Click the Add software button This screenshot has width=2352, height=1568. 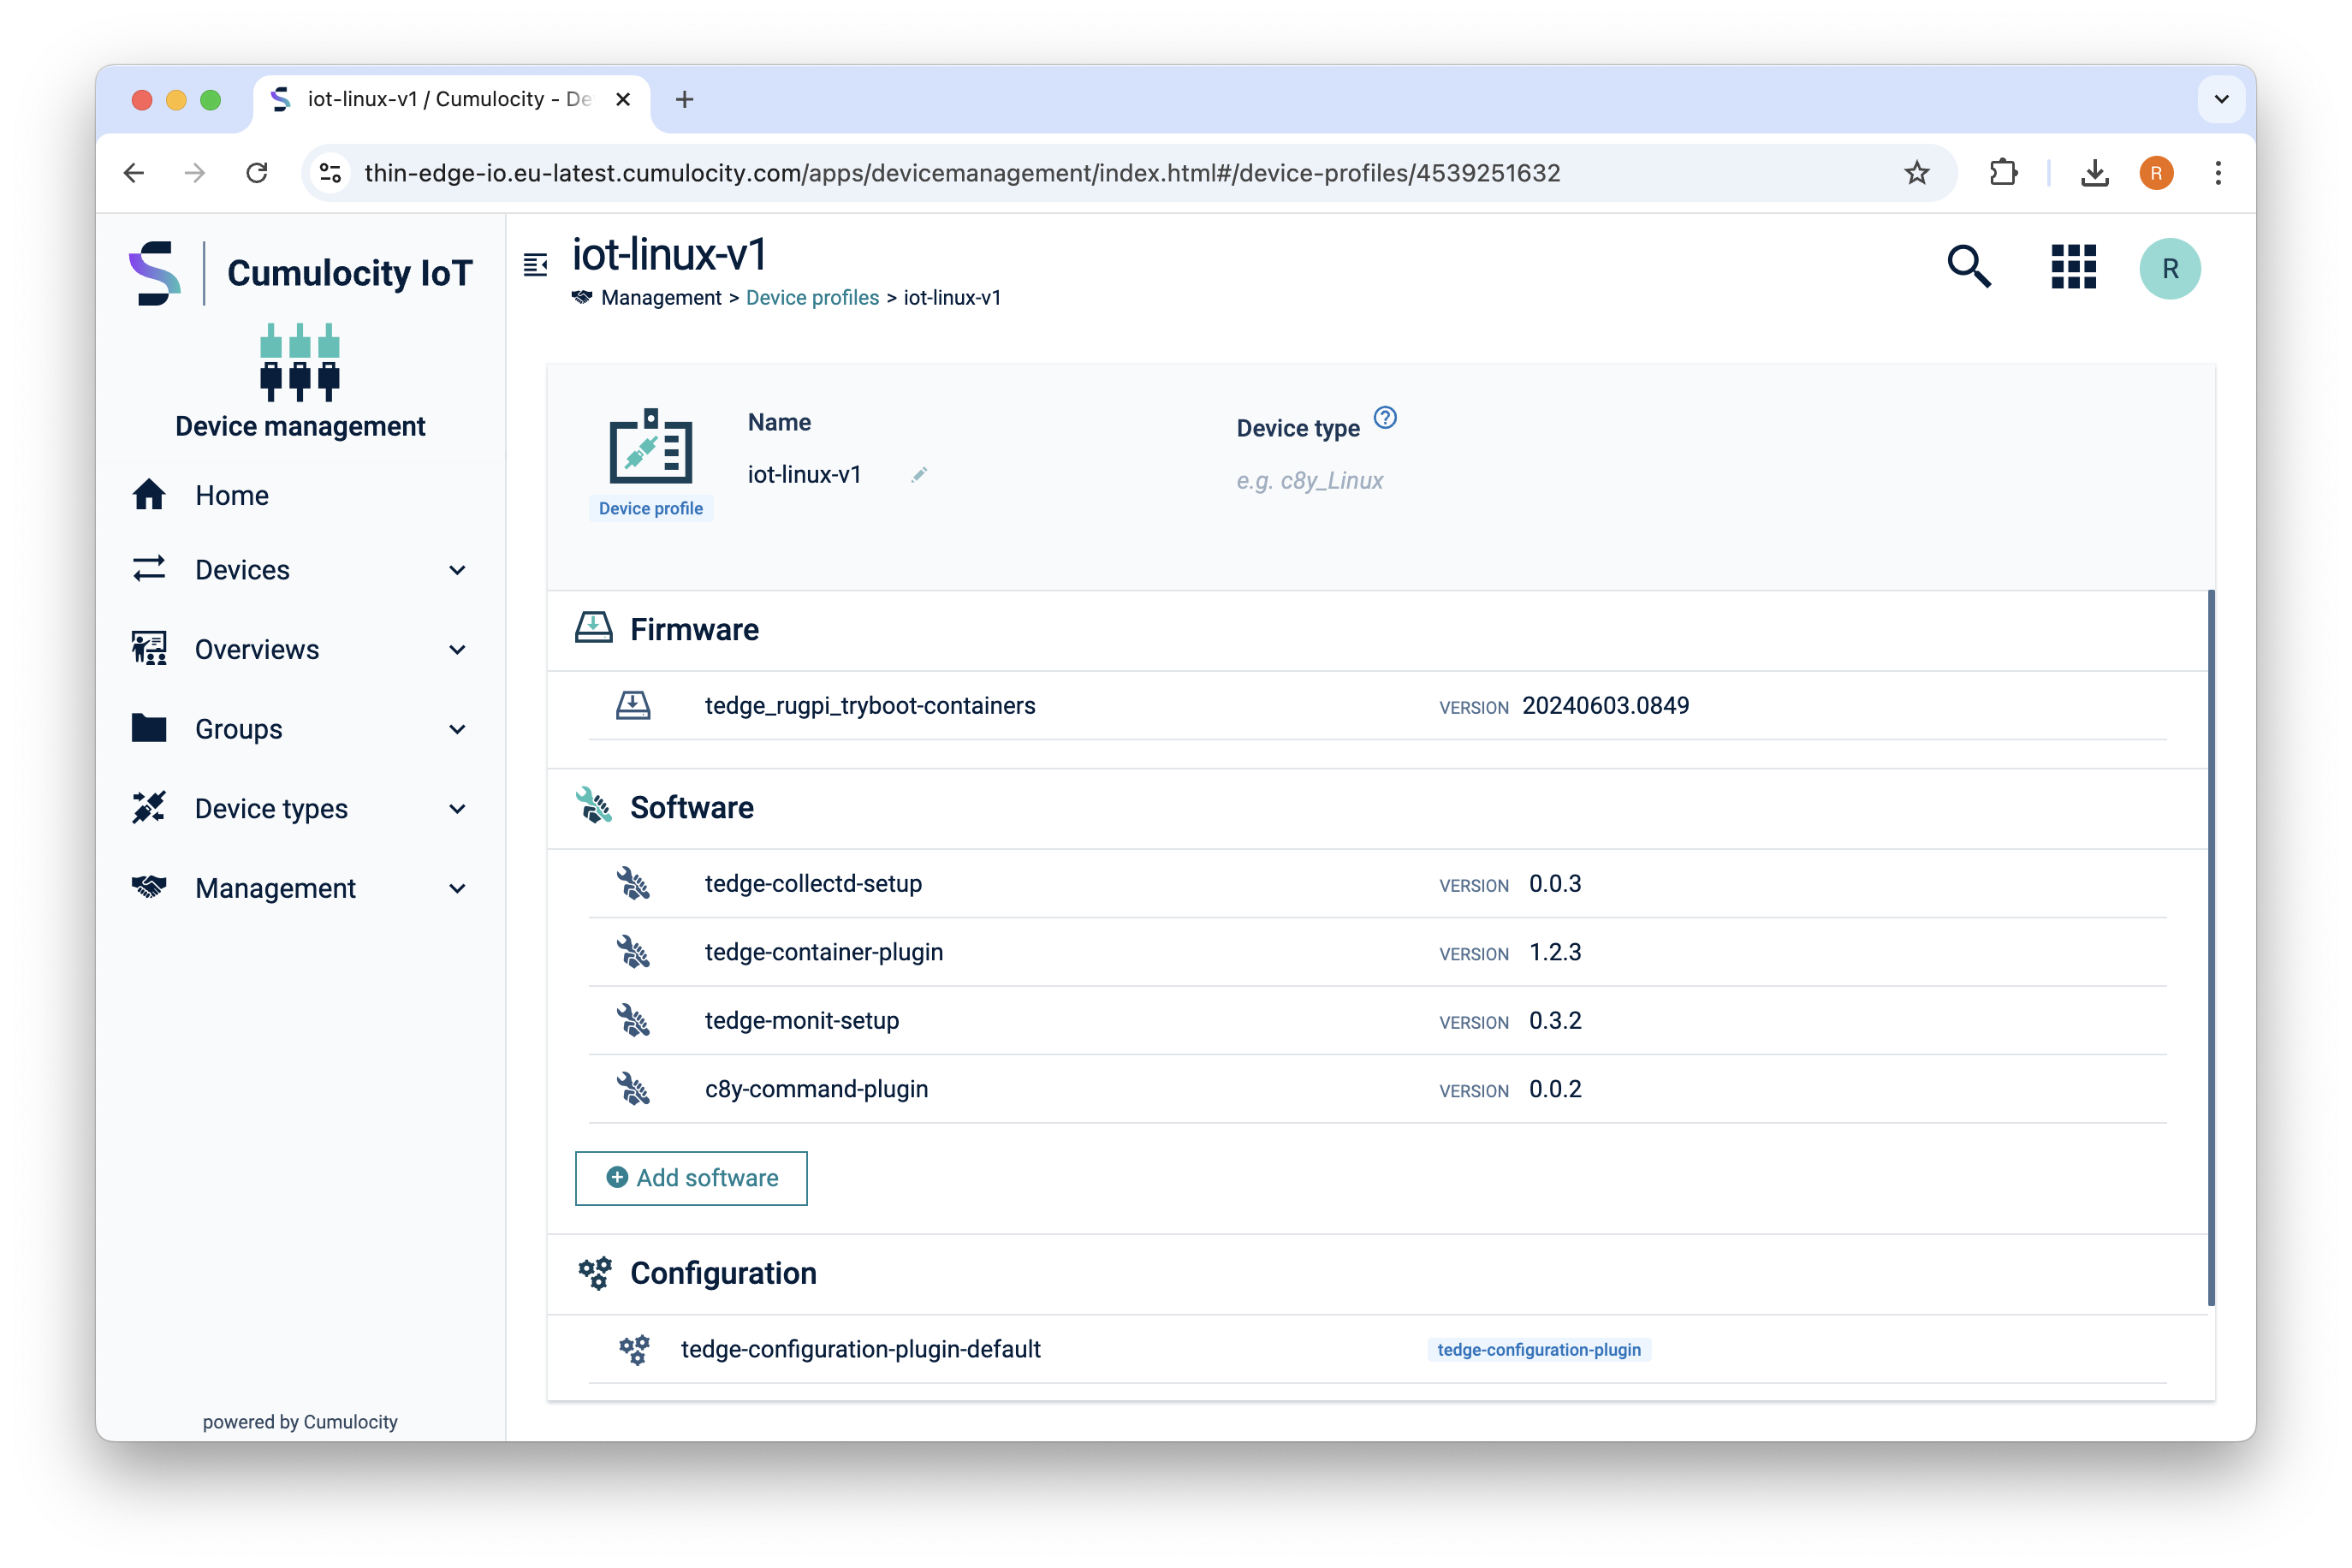coord(691,1178)
